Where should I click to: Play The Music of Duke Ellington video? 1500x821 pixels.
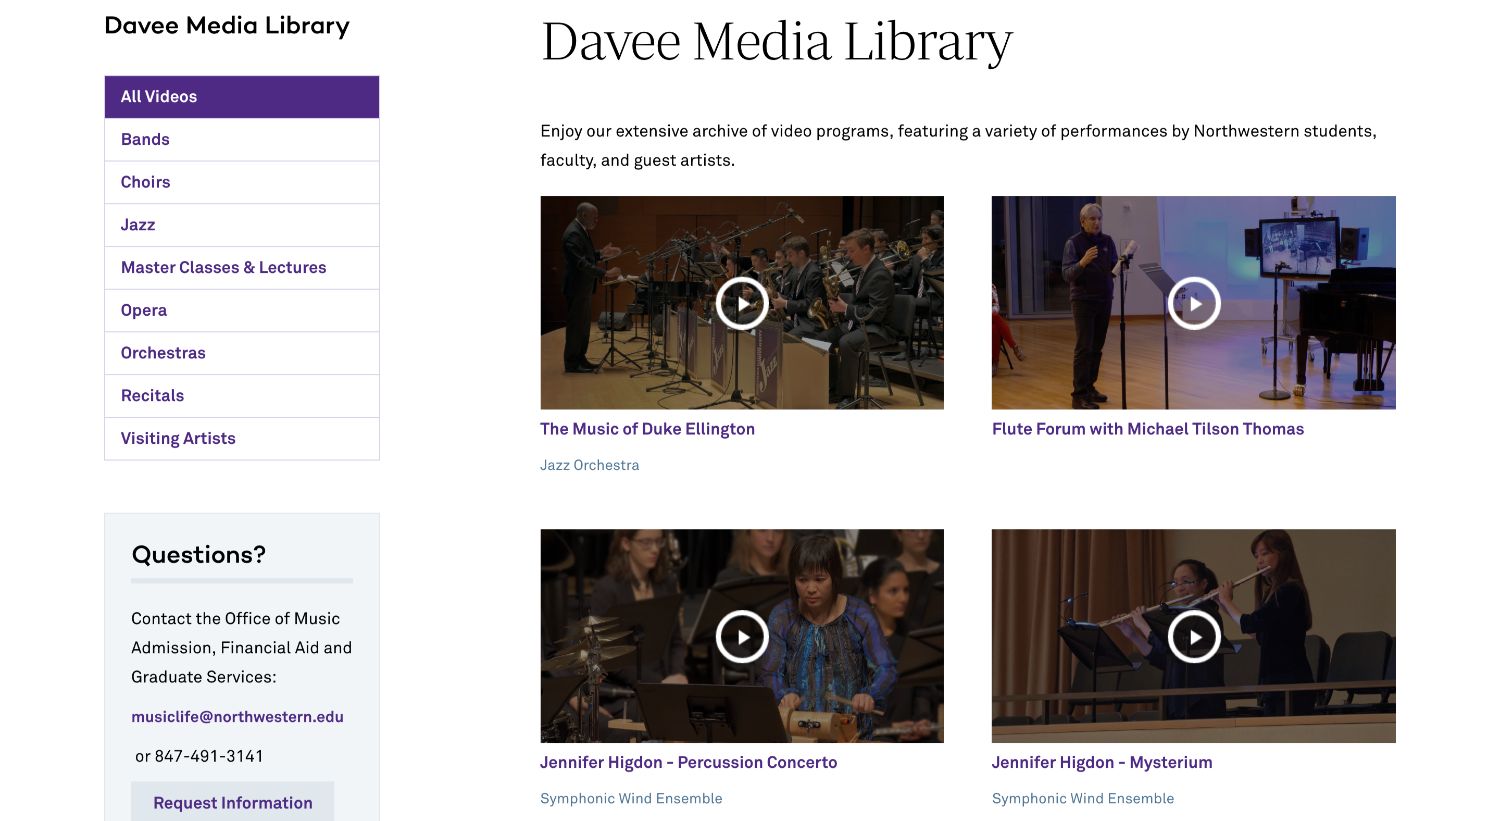click(x=742, y=303)
